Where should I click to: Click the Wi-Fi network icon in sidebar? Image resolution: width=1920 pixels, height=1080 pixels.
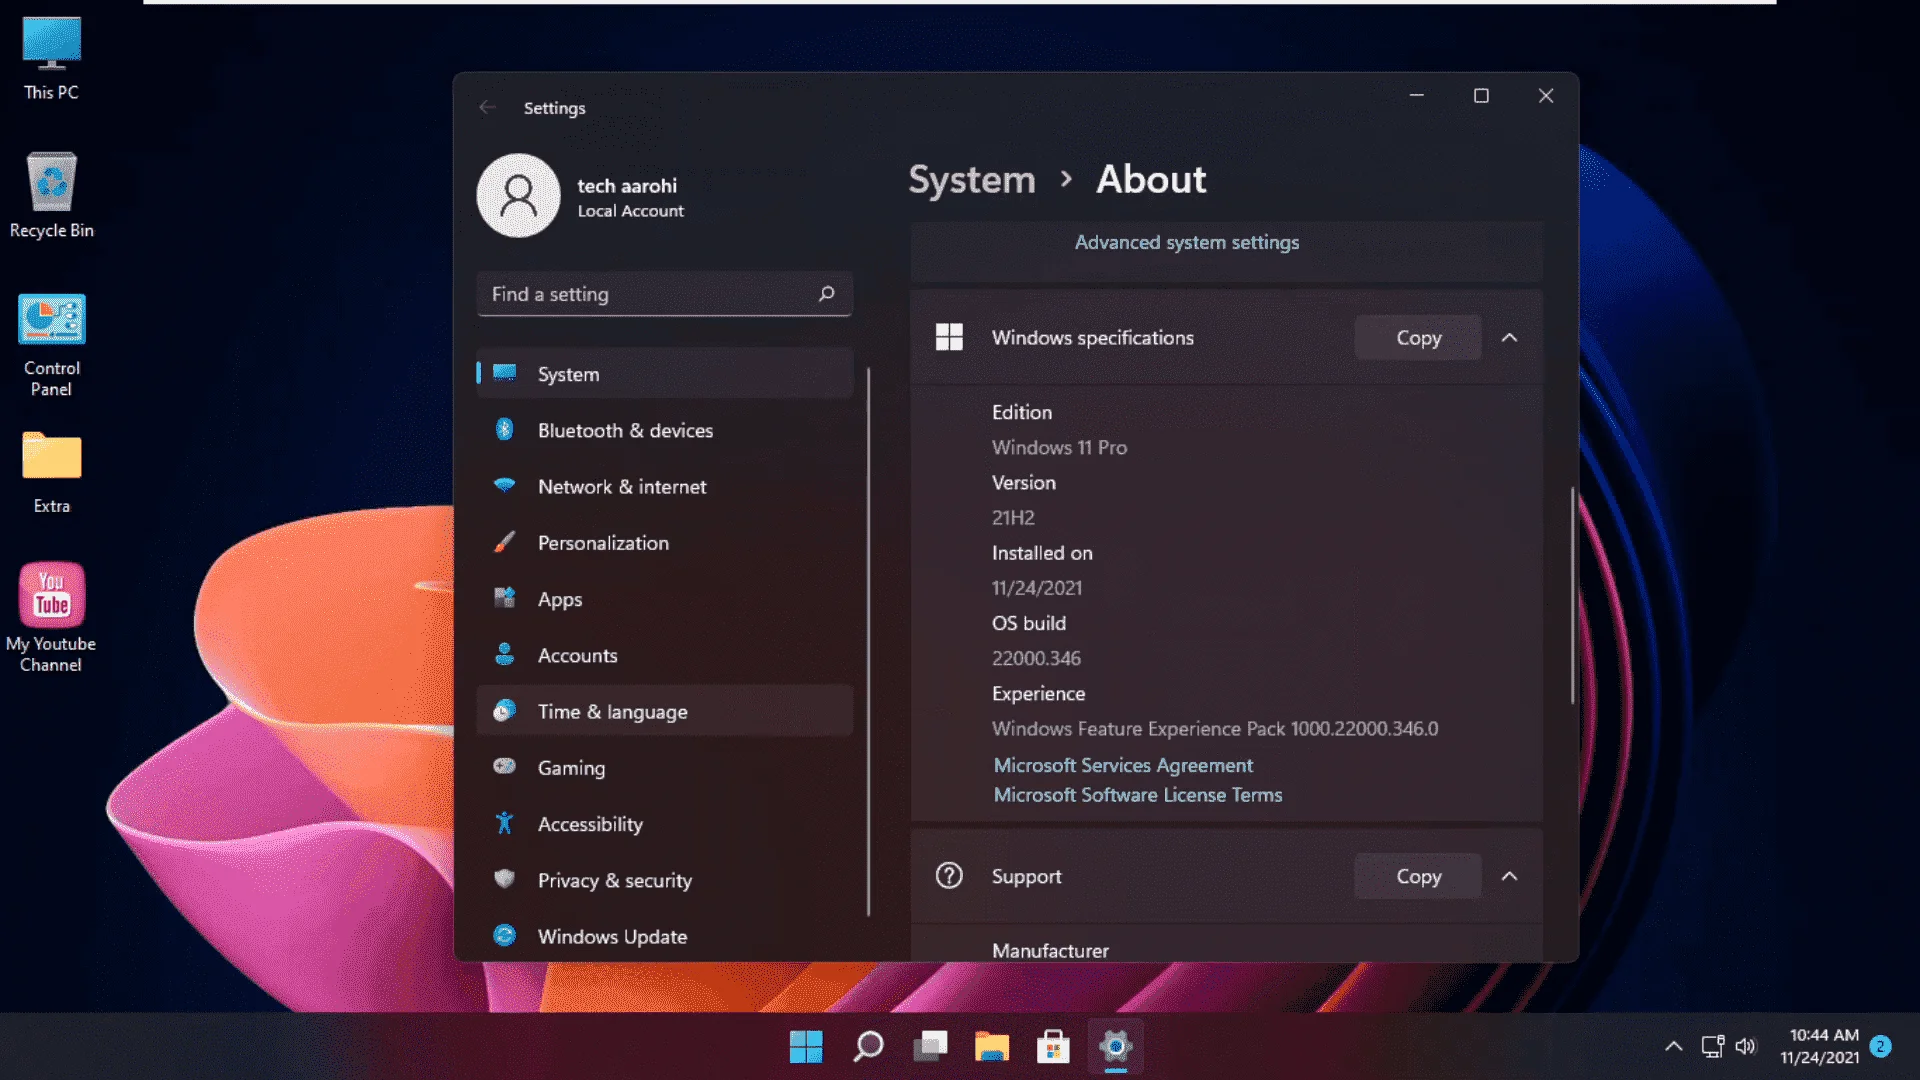coord(505,485)
